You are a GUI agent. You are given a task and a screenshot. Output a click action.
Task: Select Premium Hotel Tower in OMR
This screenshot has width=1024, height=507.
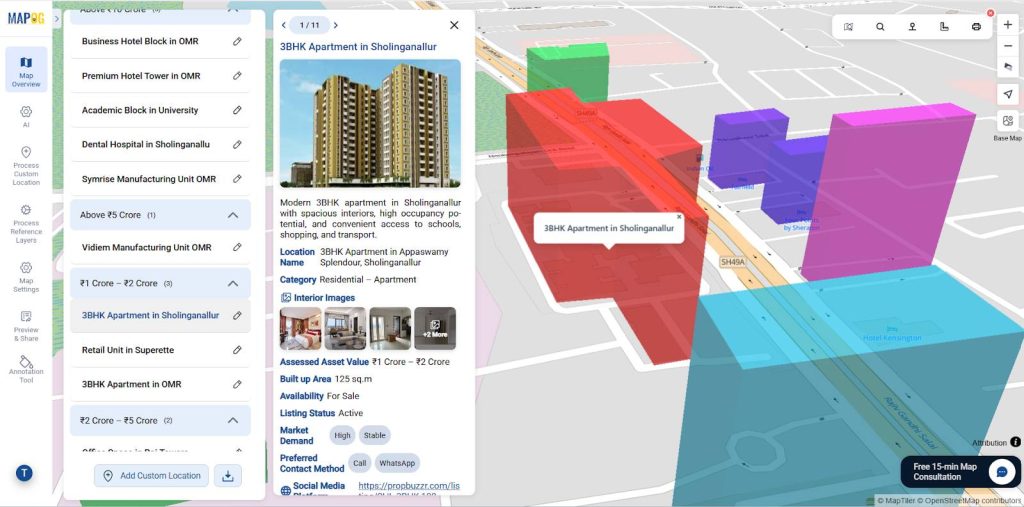click(x=141, y=76)
